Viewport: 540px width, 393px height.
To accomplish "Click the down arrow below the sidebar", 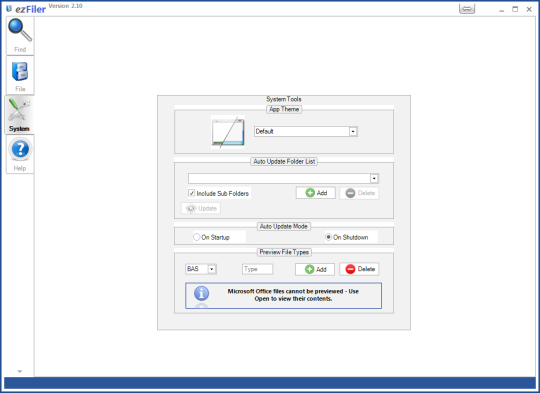I will [x=20, y=371].
